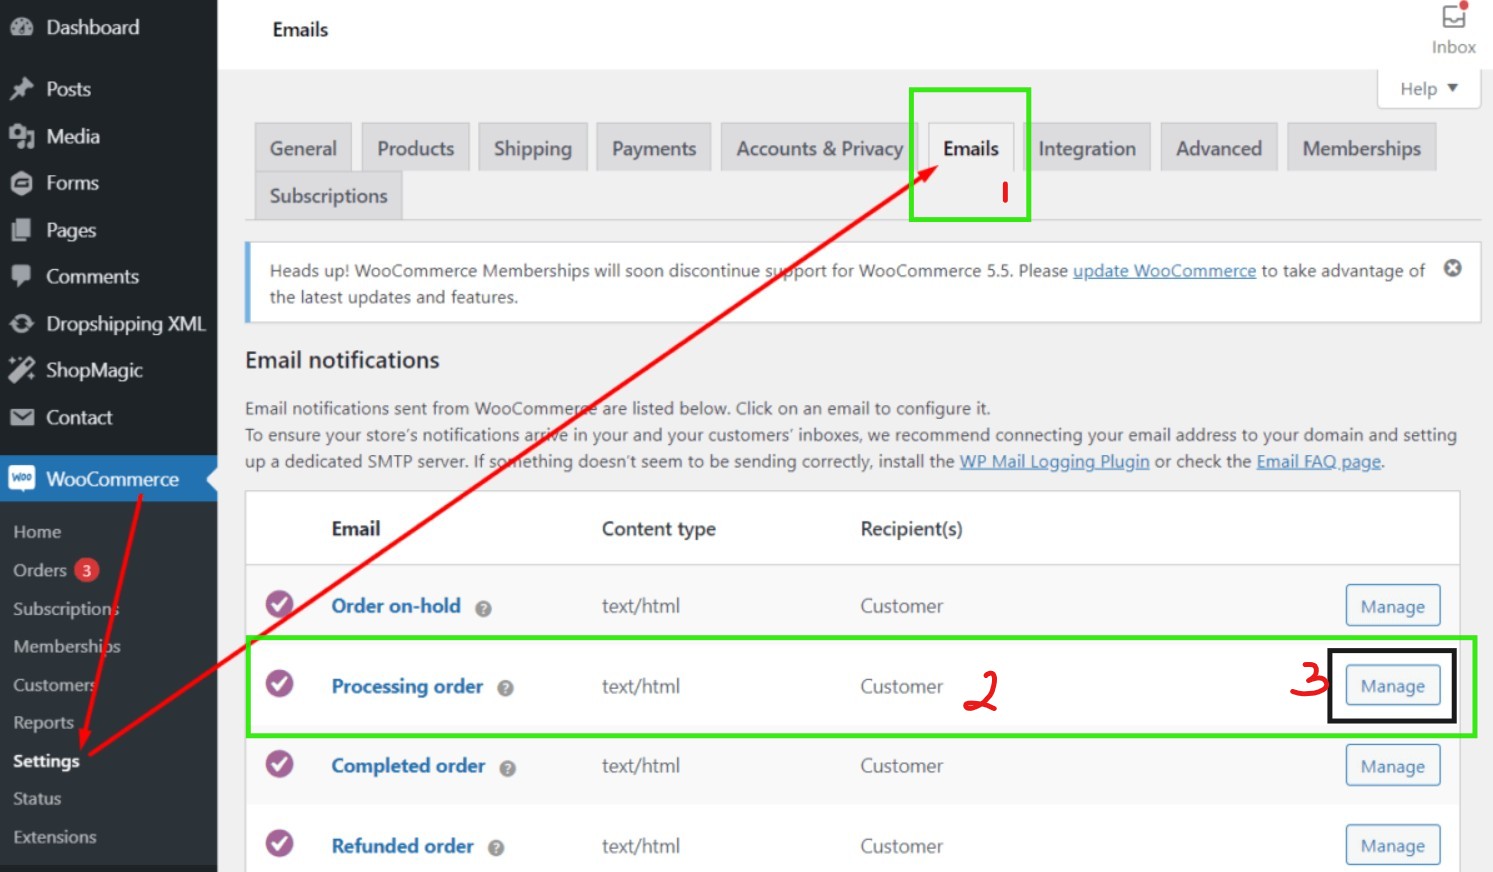Open the General settings tab
The image size is (1493, 872).
tap(303, 148)
